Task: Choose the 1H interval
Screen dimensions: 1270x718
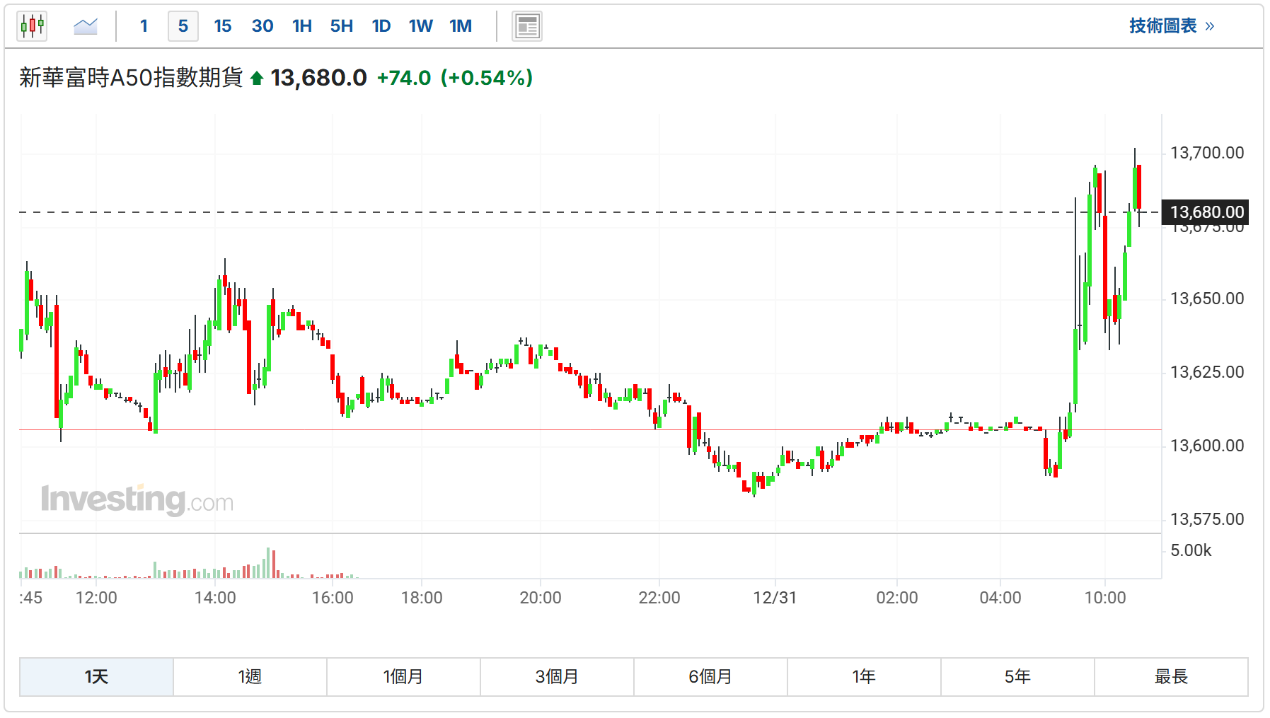Action: click(302, 26)
